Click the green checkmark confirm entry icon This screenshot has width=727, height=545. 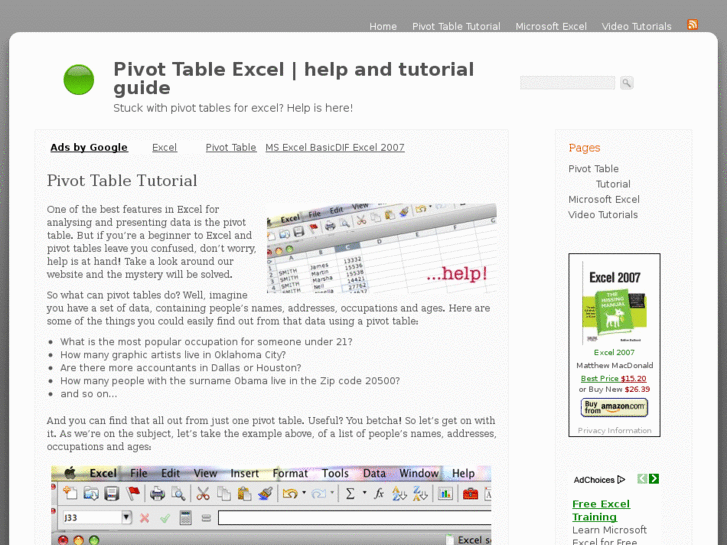(x=165, y=518)
